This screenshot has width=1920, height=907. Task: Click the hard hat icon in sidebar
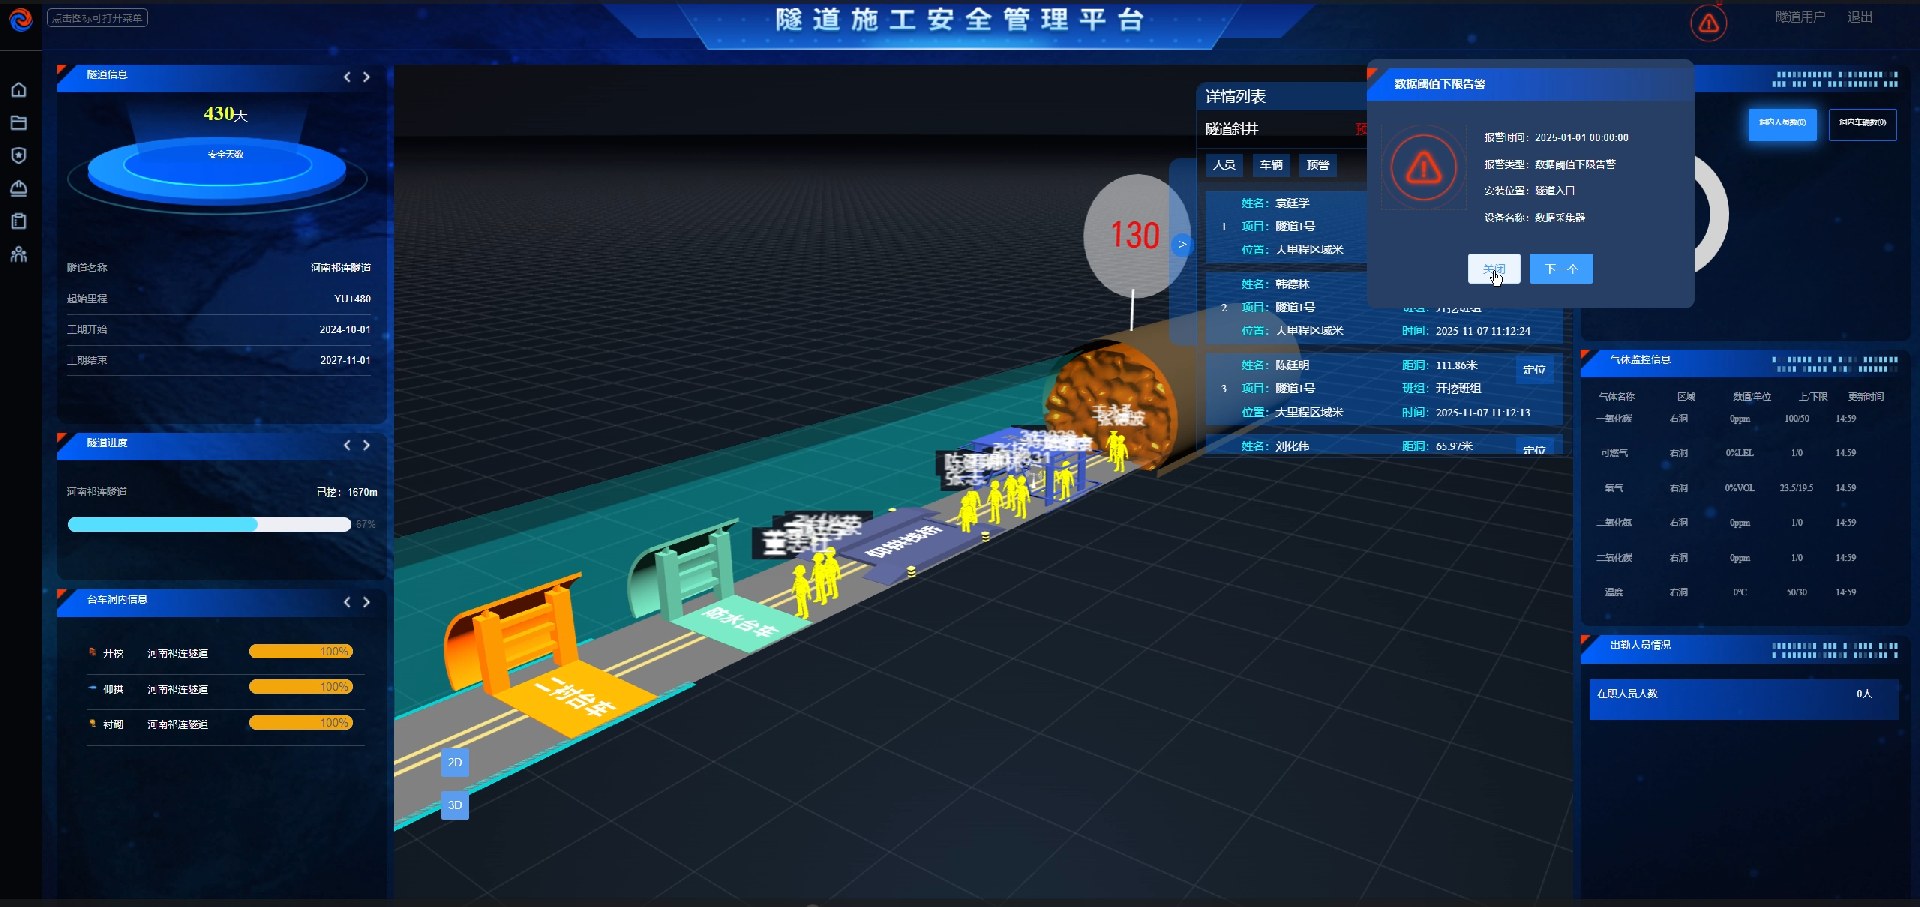click(x=19, y=188)
